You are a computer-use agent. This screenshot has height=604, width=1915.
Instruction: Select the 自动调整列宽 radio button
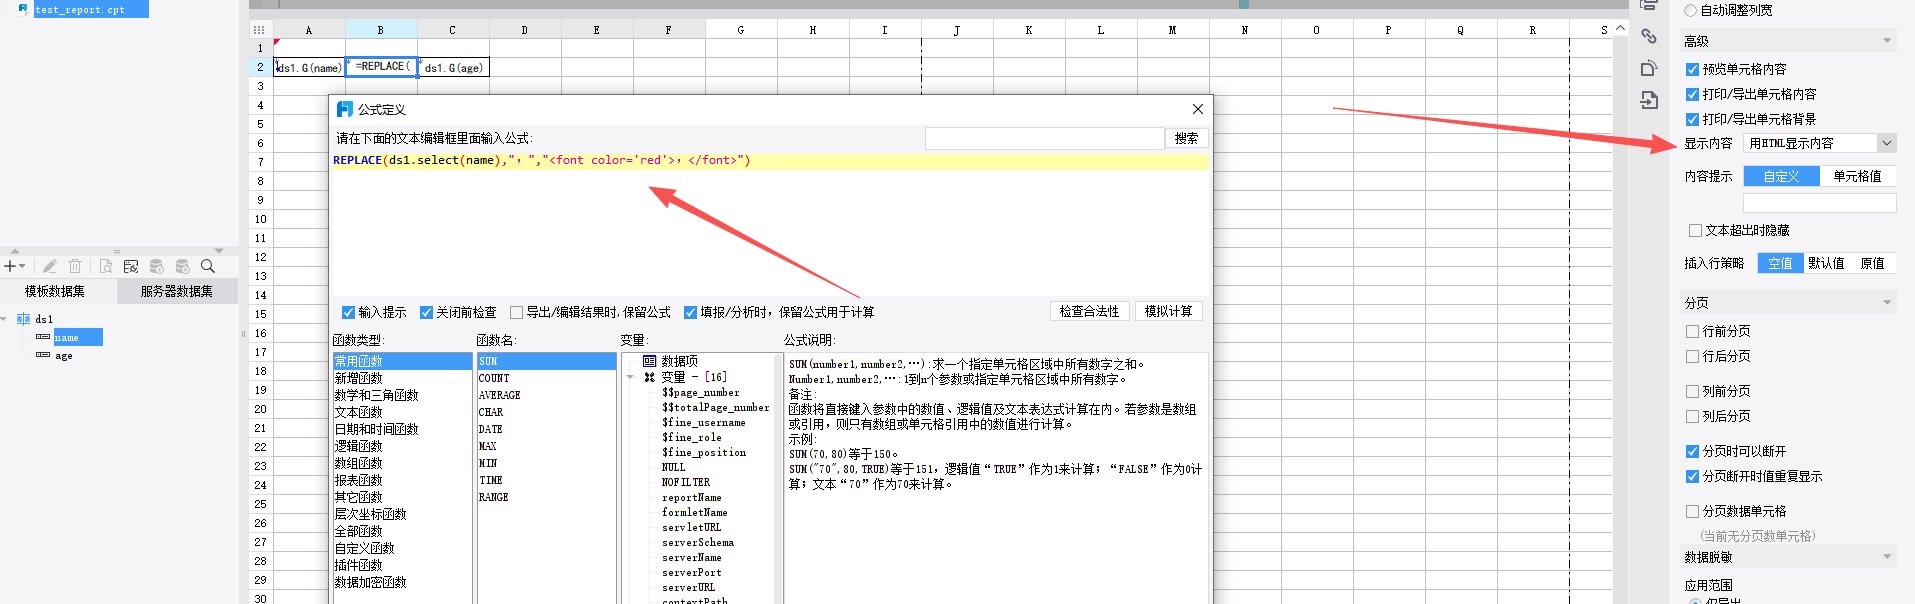[1691, 10]
